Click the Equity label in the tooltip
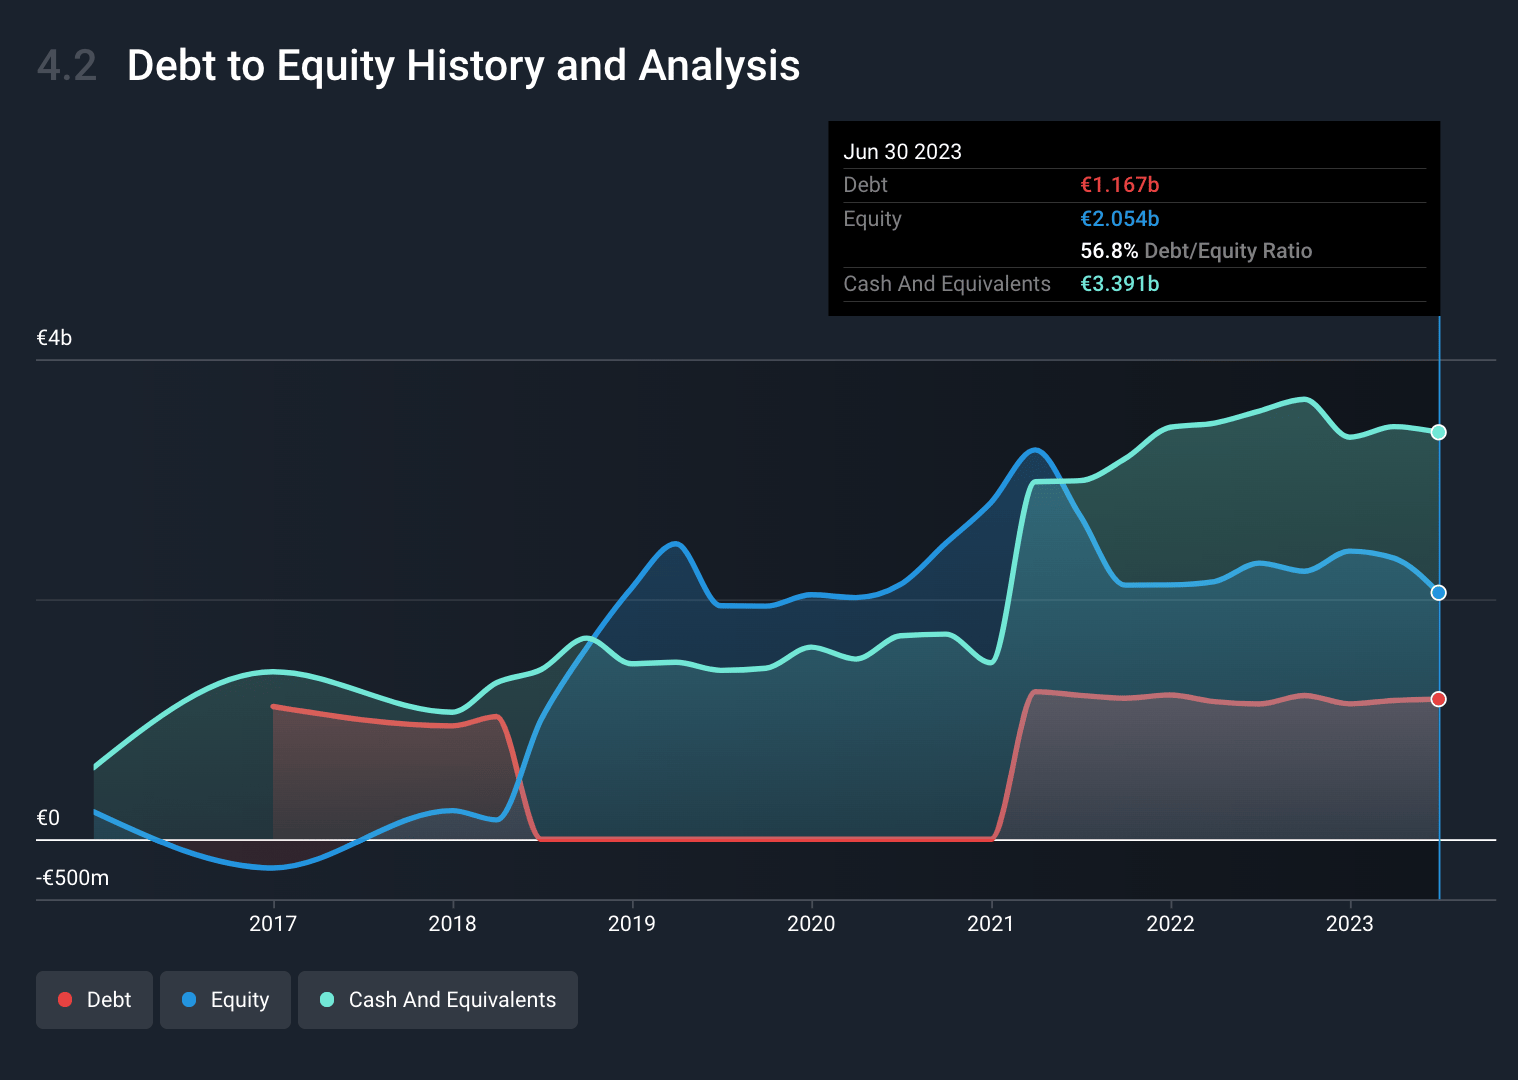1518x1080 pixels. point(872,219)
